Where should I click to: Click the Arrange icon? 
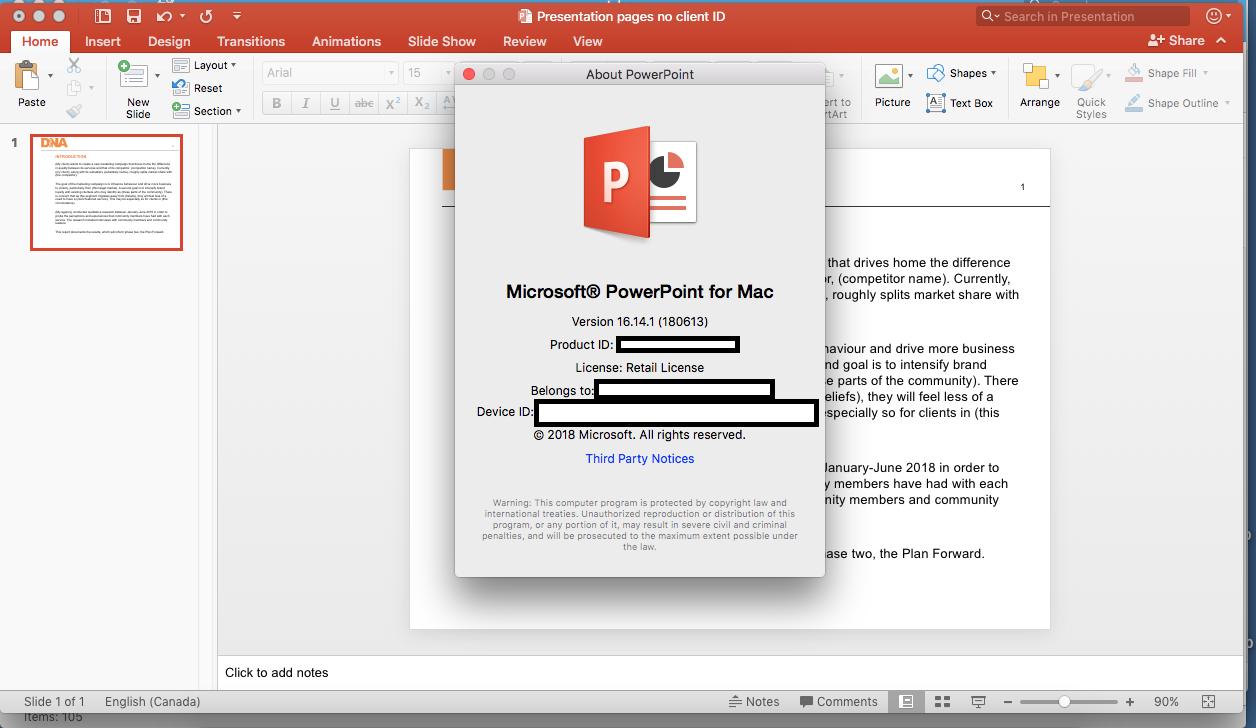(1034, 77)
